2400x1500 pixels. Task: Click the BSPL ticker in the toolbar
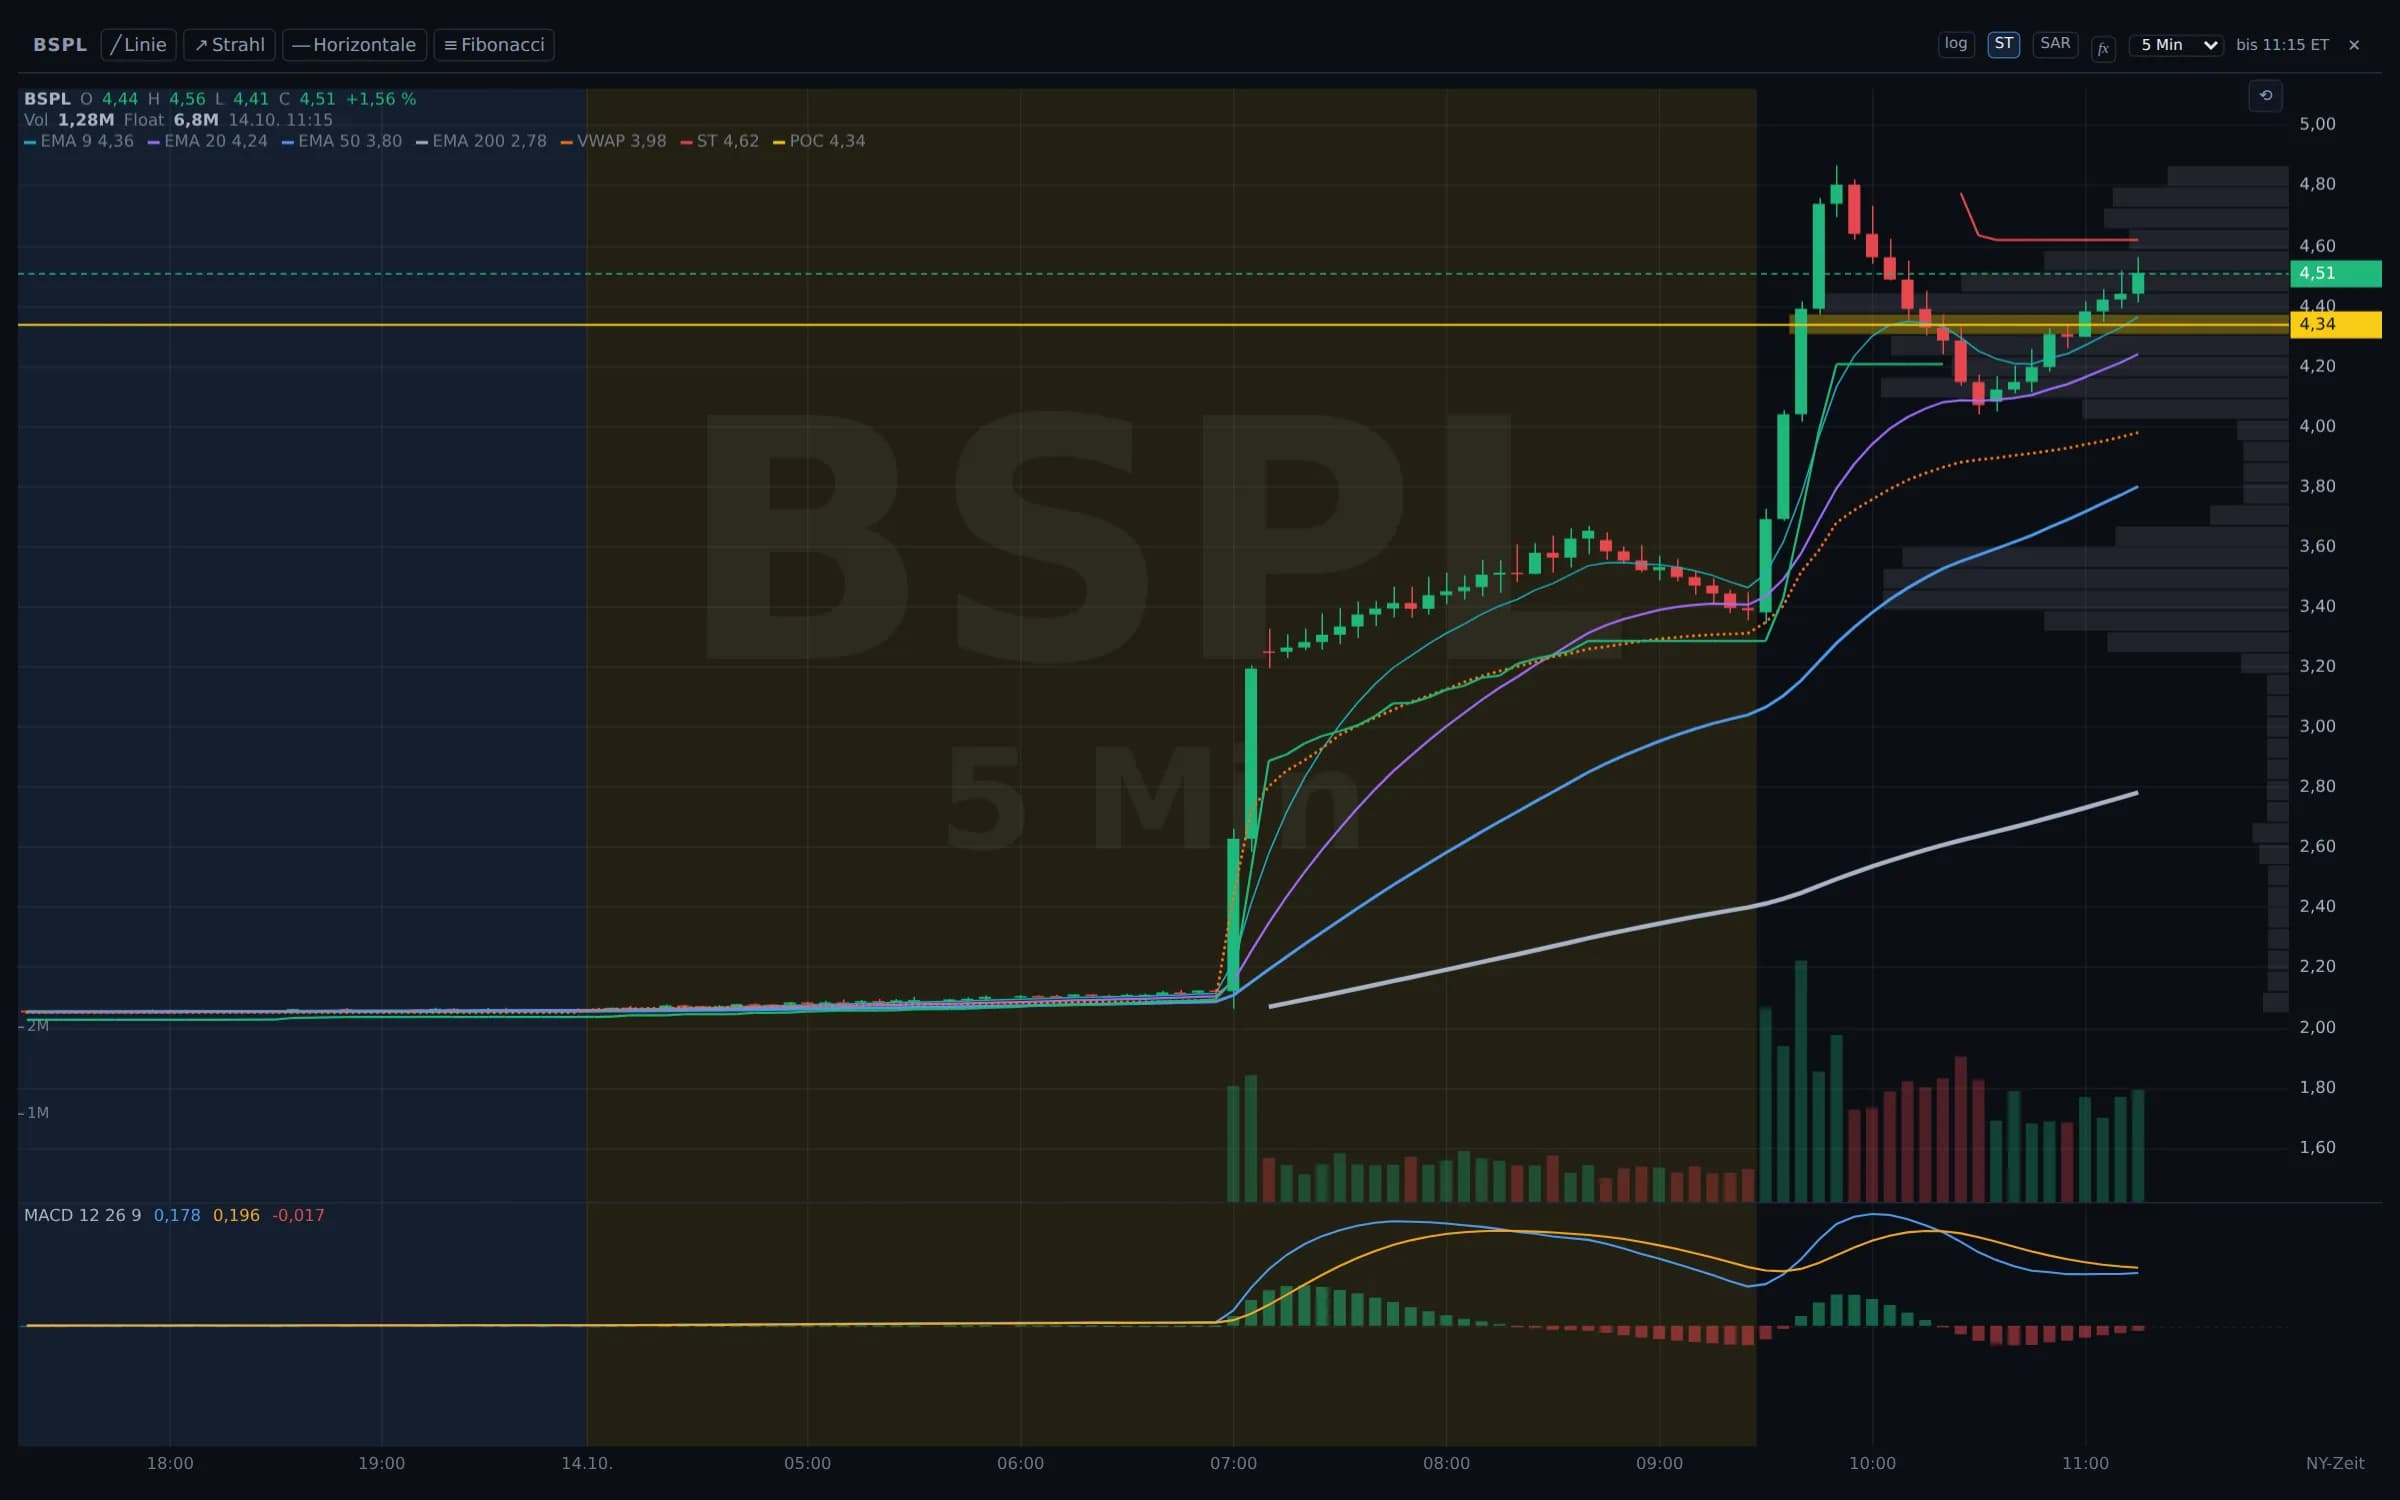point(60,45)
